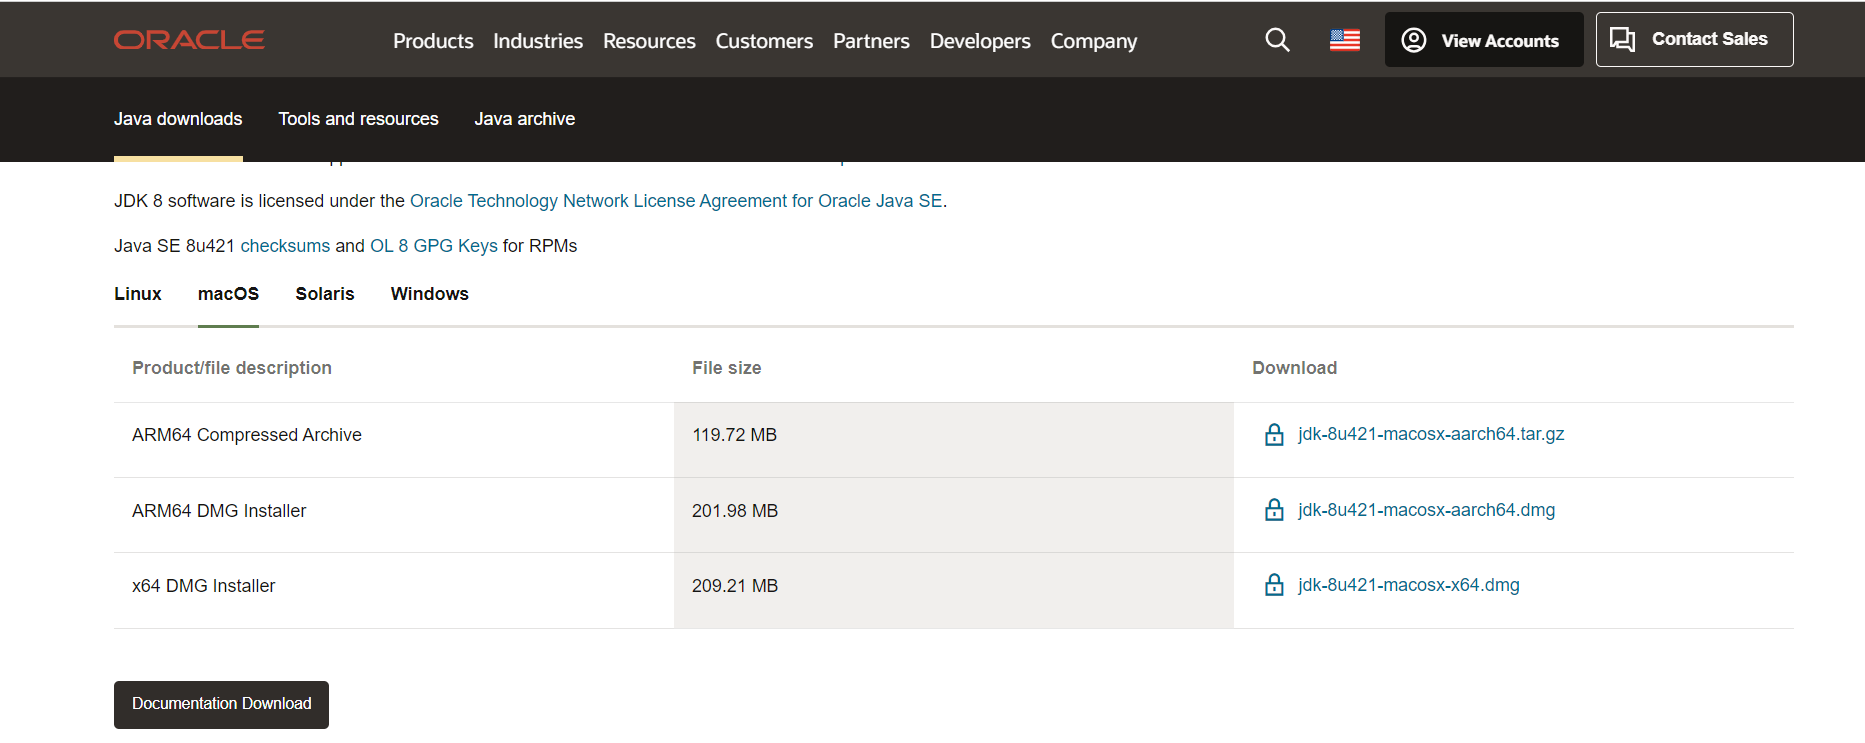This screenshot has width=1865, height=743.
Task: Select the Java downloads tab
Action: (x=178, y=119)
